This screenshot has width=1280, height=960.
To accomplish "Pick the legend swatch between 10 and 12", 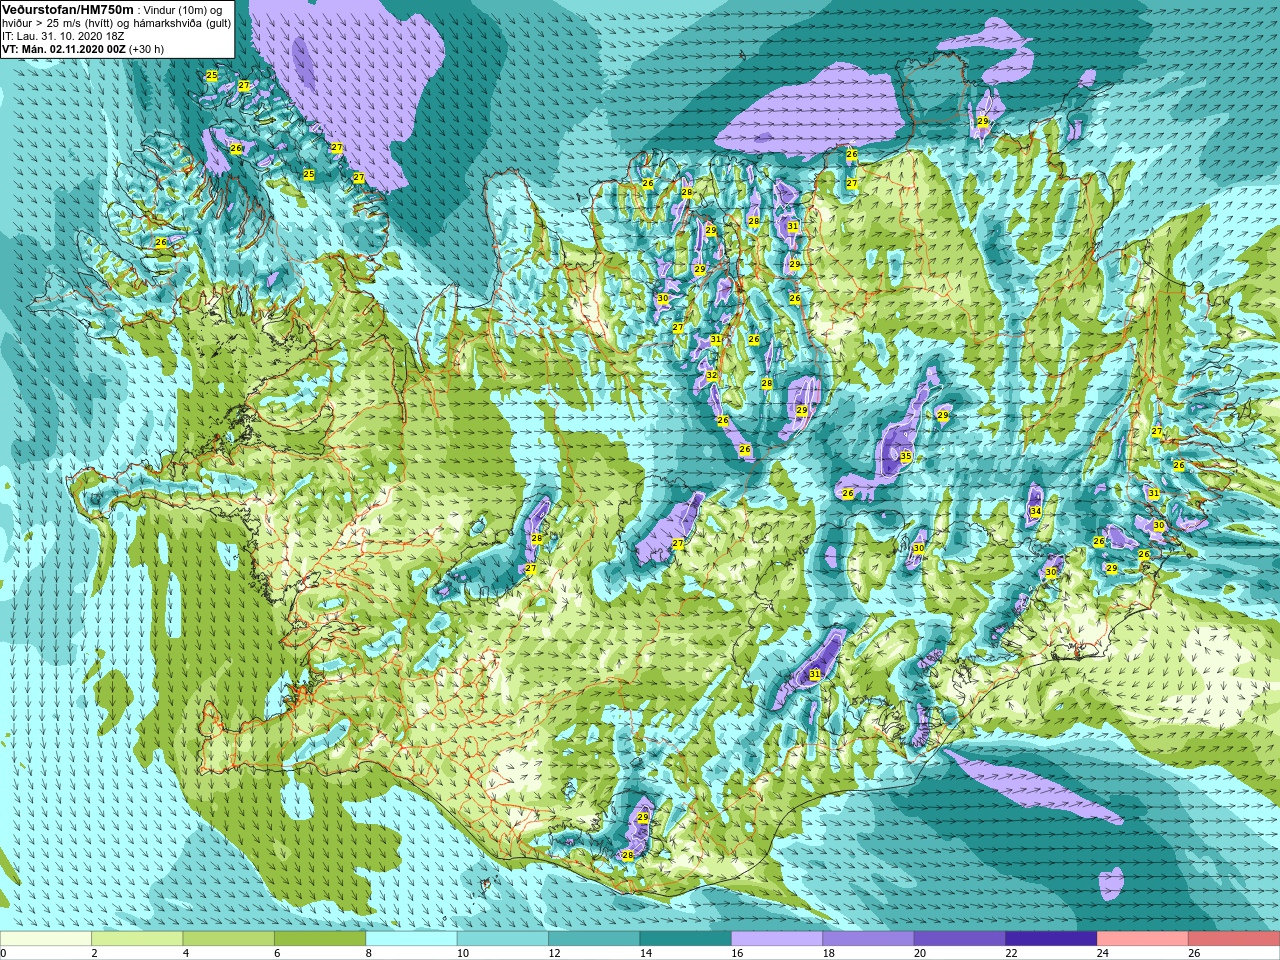I will click(x=503, y=939).
